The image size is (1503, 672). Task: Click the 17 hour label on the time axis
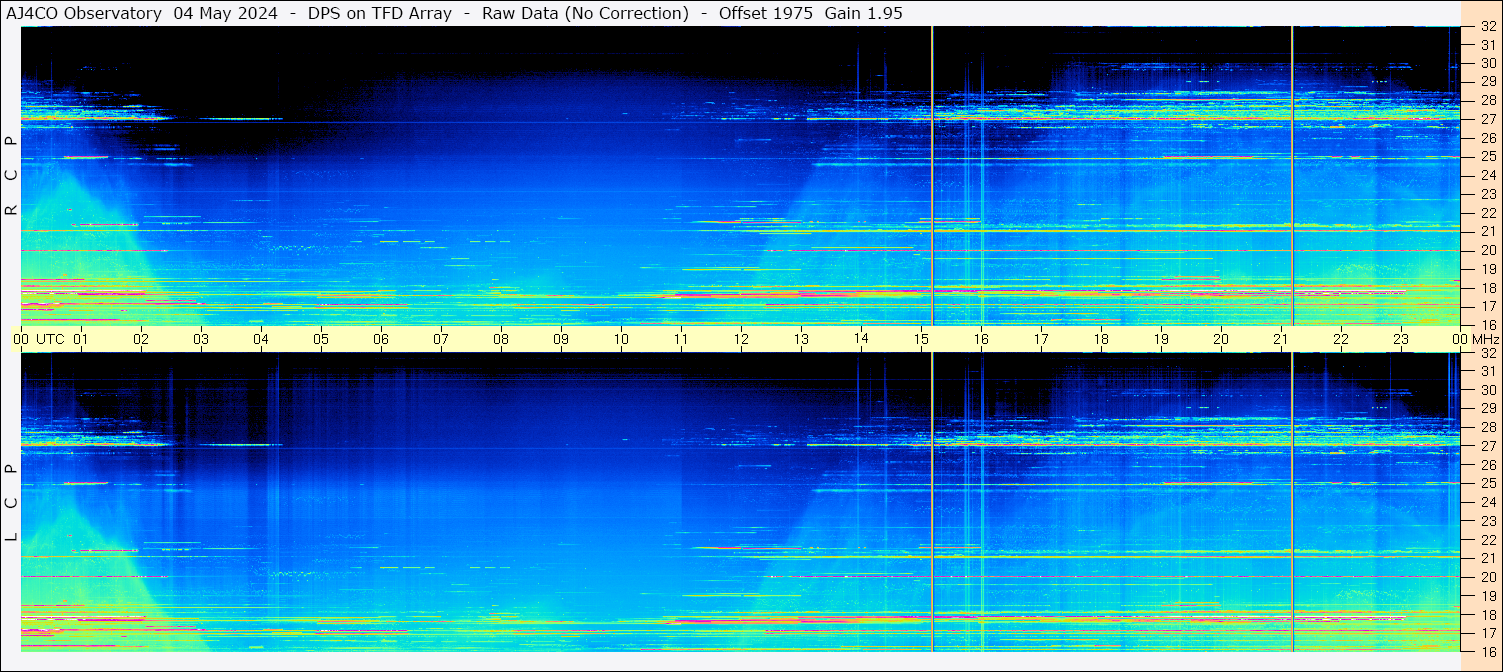1041,339
